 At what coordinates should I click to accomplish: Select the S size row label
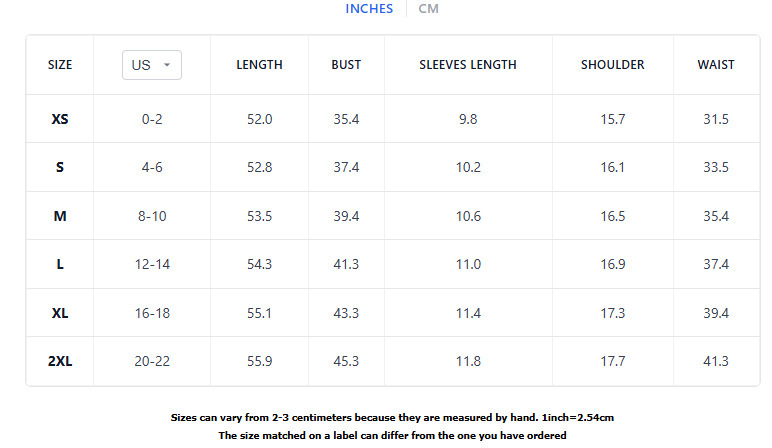(60, 168)
